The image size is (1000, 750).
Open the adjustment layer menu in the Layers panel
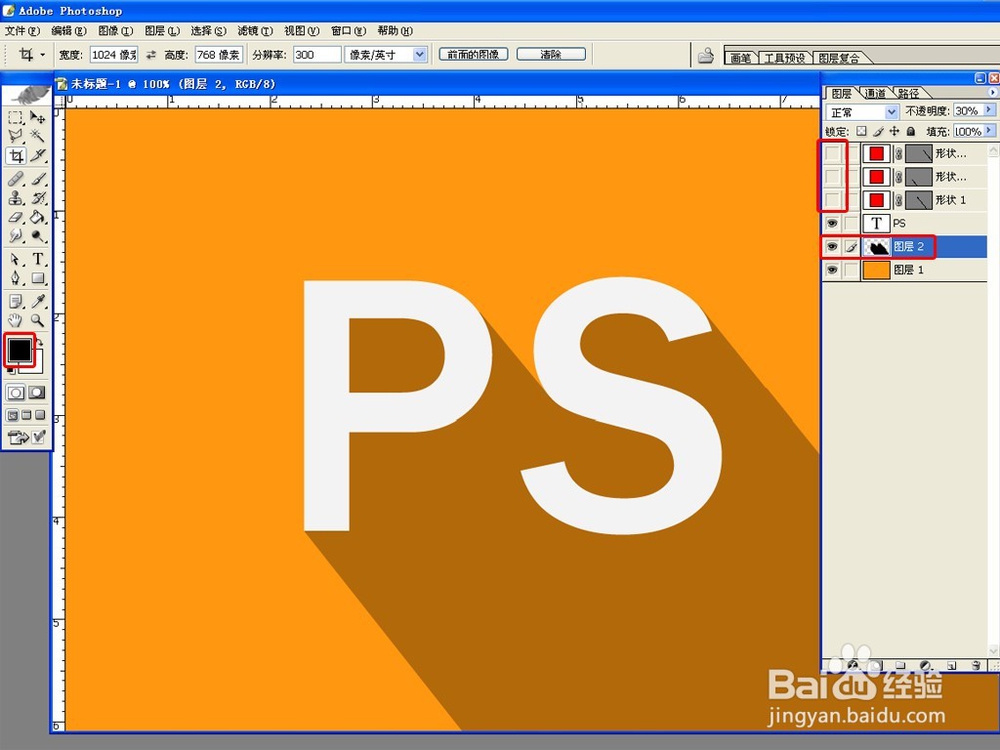pos(925,665)
